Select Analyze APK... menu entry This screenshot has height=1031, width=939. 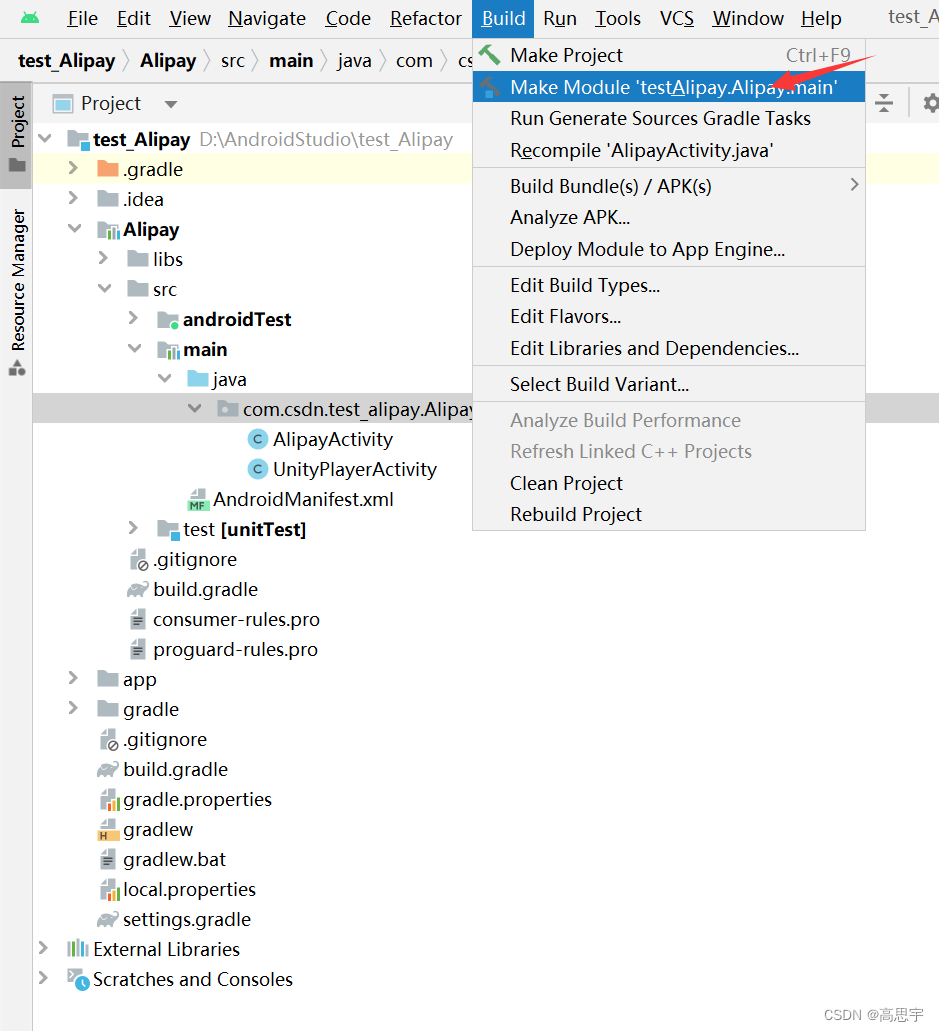click(669, 217)
